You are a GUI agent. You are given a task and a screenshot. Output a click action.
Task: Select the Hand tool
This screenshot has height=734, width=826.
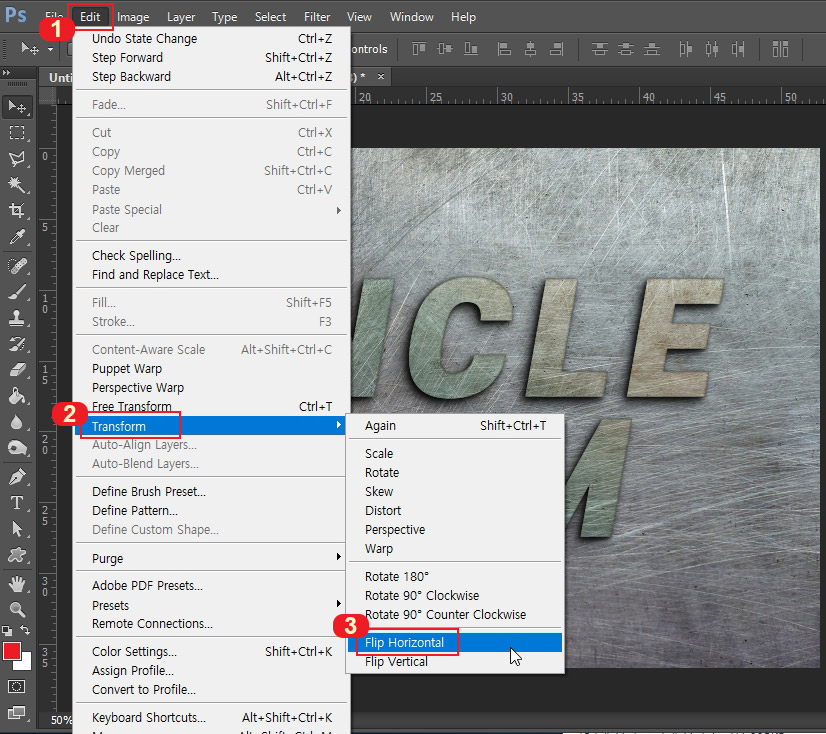point(17,584)
